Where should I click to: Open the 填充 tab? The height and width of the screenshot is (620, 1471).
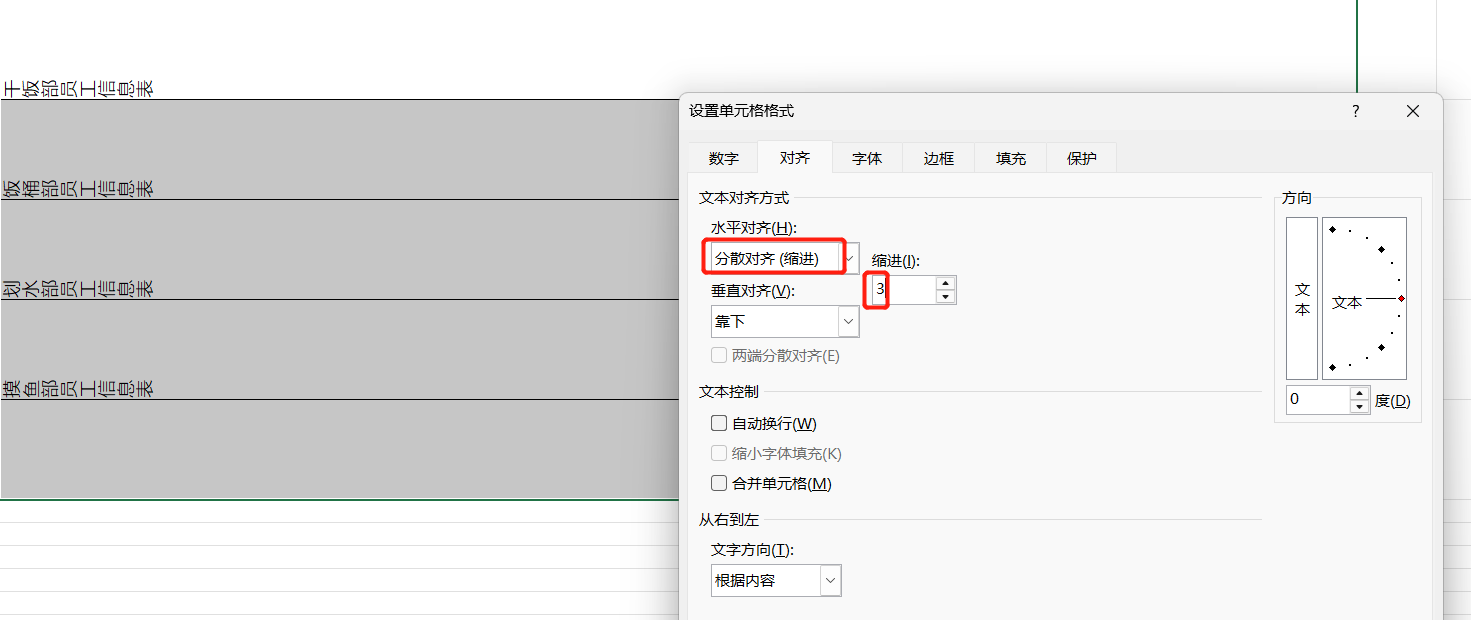[x=1010, y=158]
